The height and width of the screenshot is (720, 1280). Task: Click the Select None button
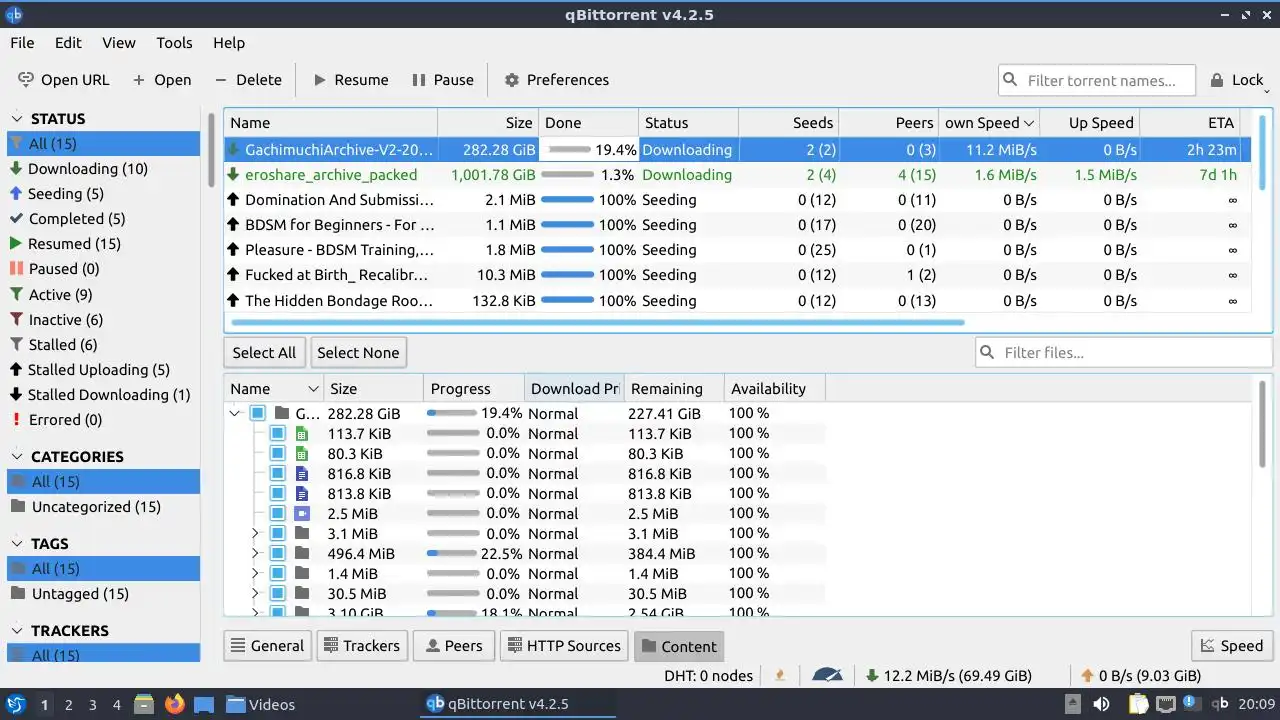pos(358,352)
